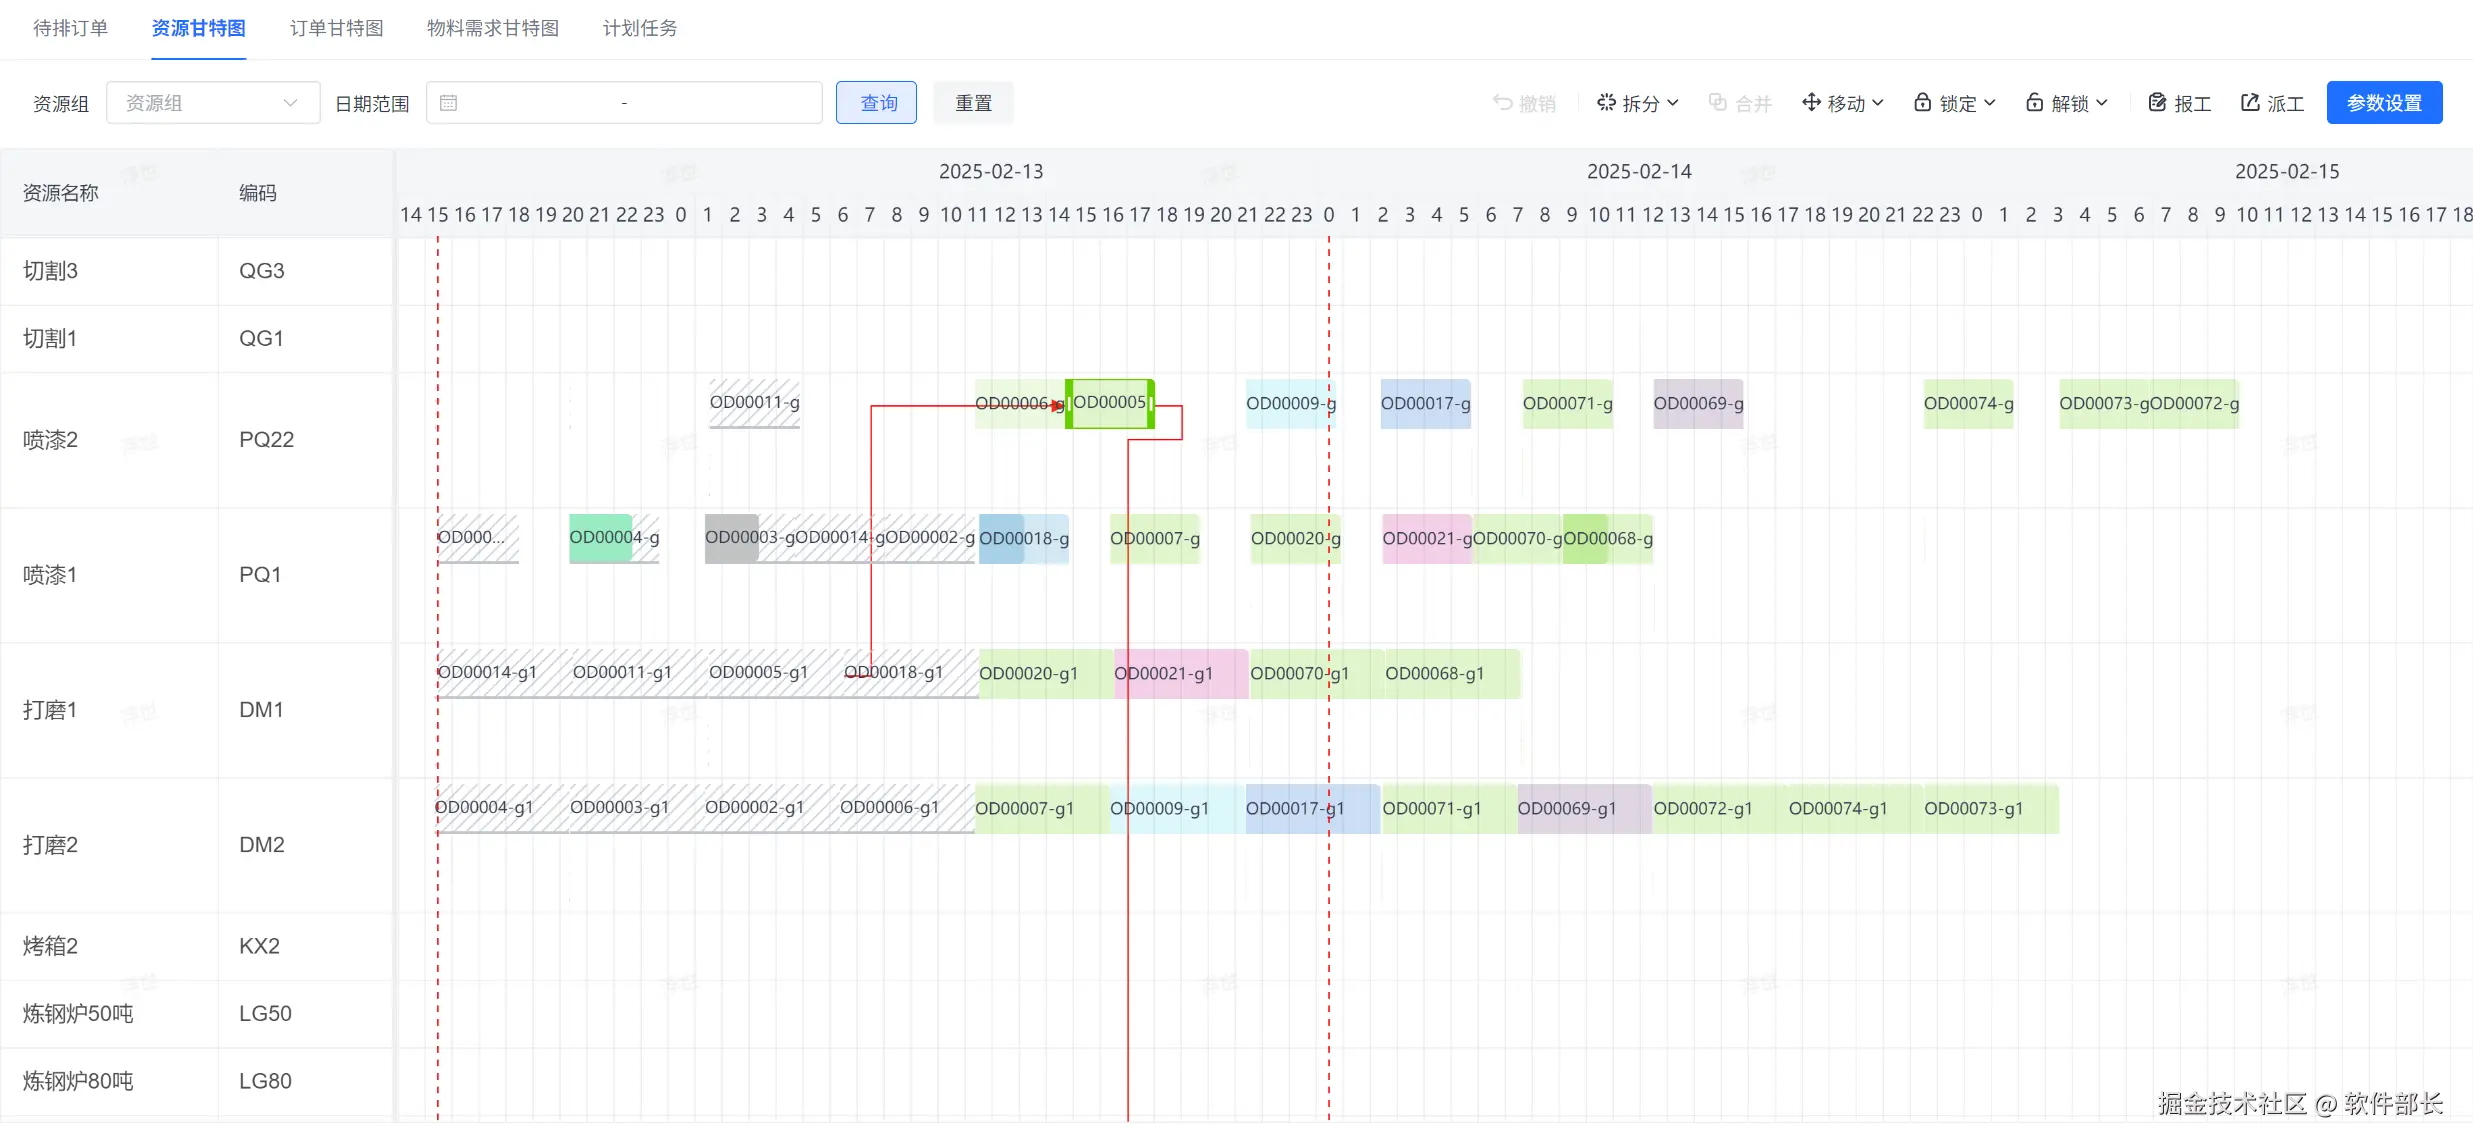The width and height of the screenshot is (2473, 1147).
Task: Select the green OD00005 task bar
Action: pos(1109,403)
